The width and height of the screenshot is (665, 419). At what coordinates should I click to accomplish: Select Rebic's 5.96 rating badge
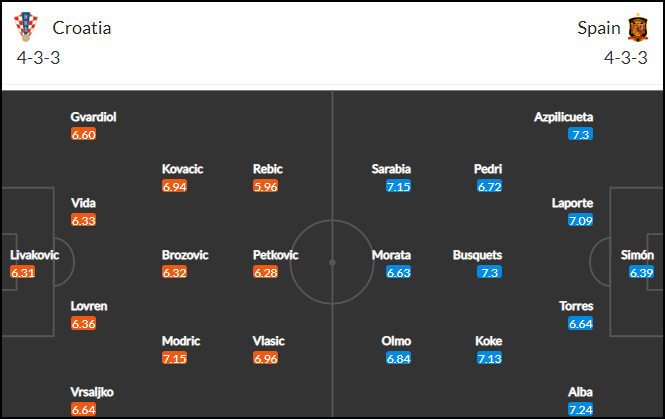point(265,186)
